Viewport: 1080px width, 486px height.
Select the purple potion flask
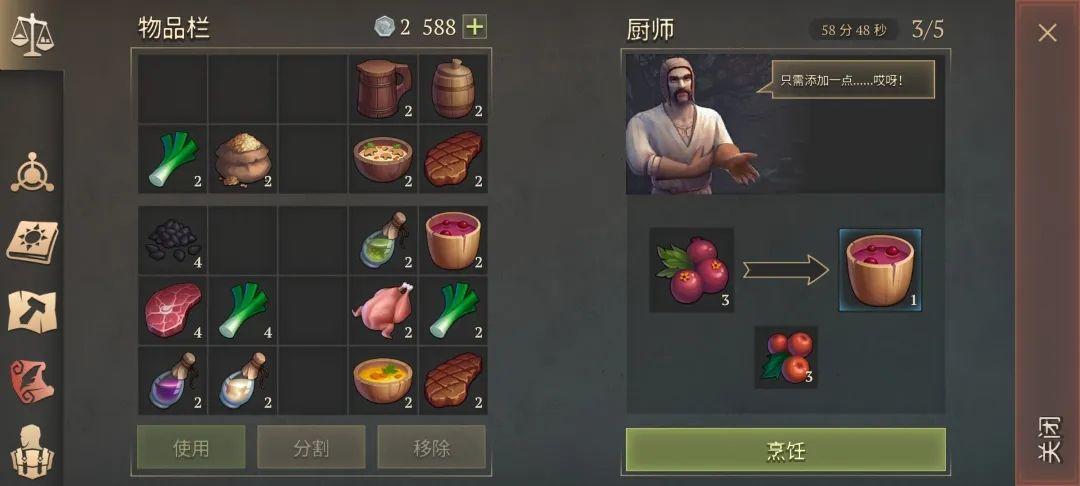(x=173, y=380)
